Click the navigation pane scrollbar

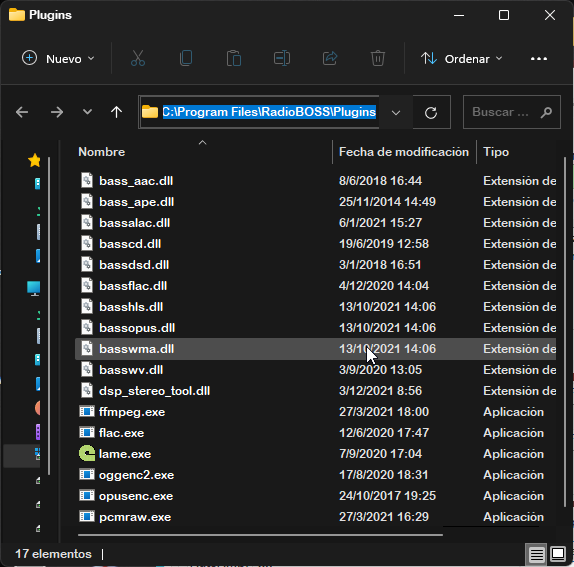click(49, 316)
